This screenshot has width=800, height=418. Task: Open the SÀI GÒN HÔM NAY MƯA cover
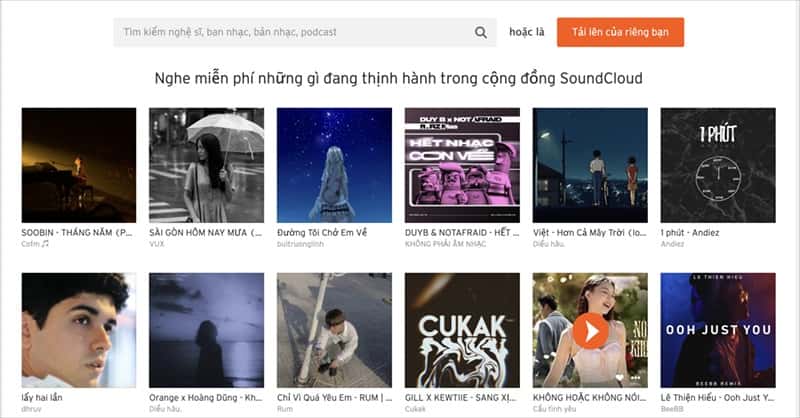pyautogui.click(x=206, y=165)
